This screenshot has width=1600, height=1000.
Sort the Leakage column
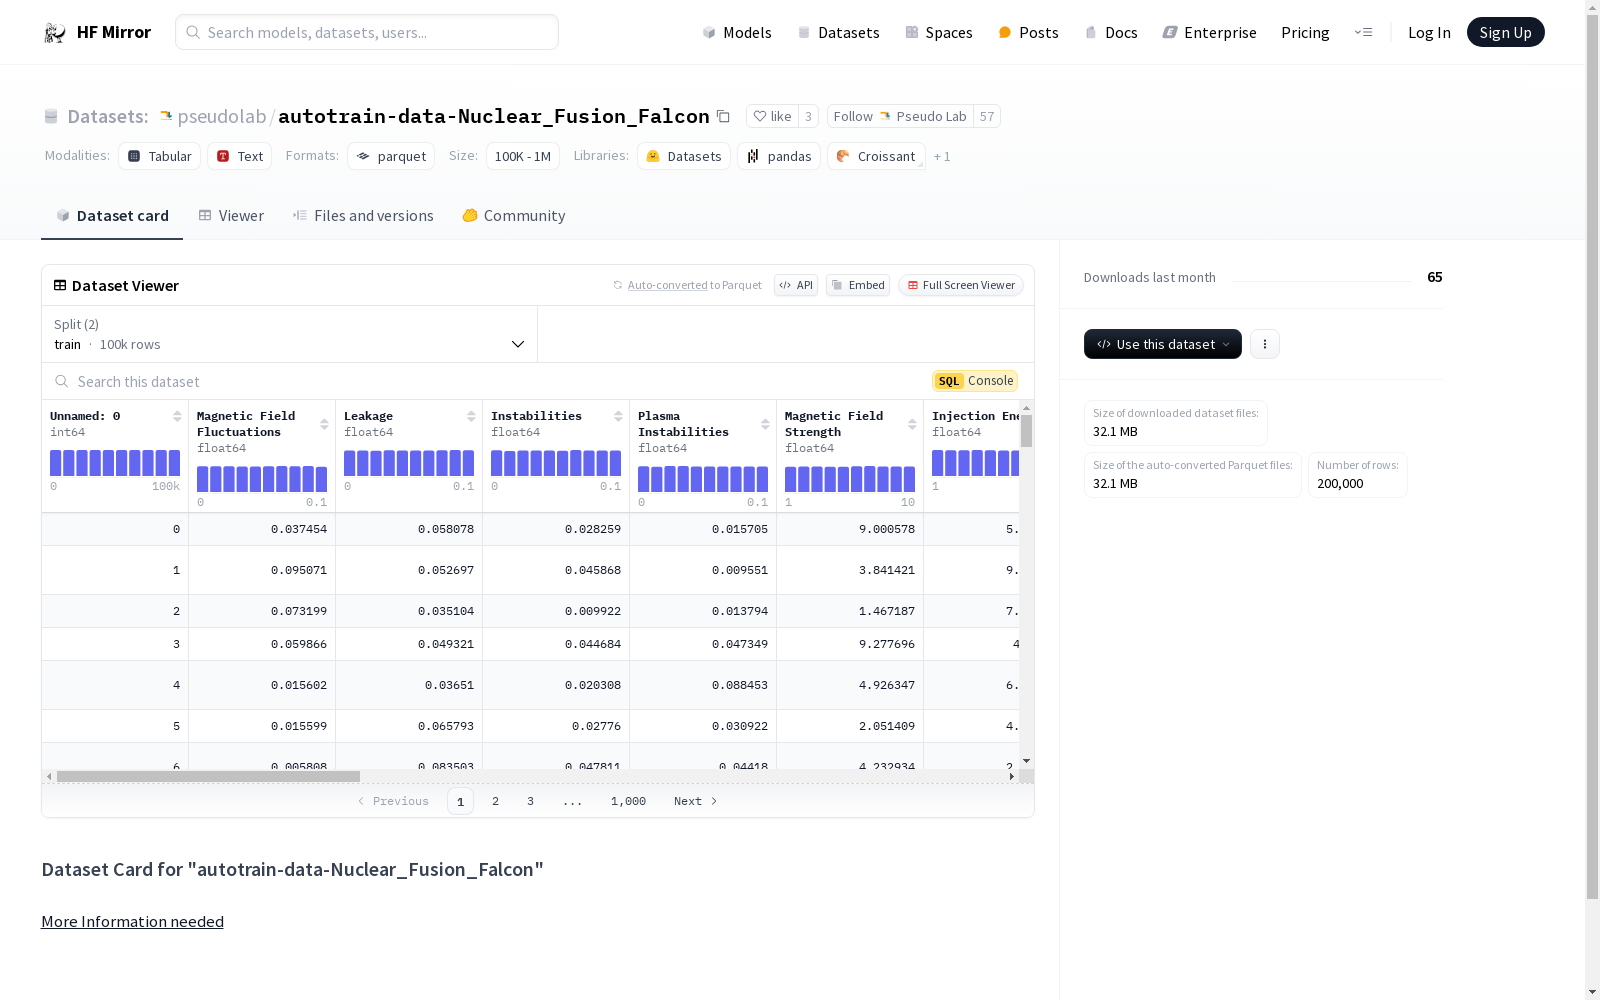[471, 416]
